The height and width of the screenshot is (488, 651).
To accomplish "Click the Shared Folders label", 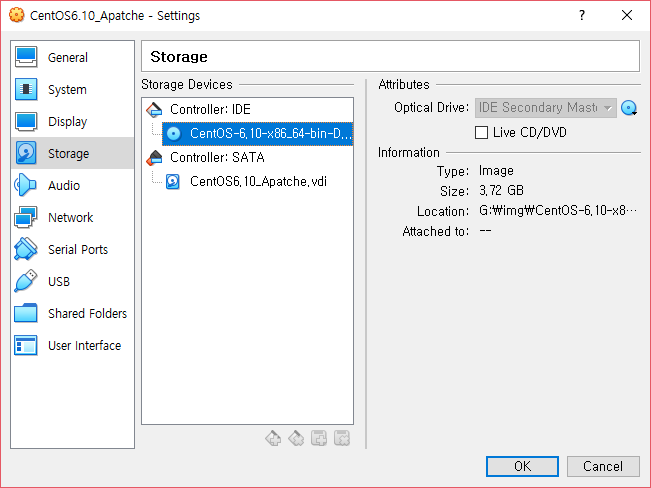I will tap(87, 314).
